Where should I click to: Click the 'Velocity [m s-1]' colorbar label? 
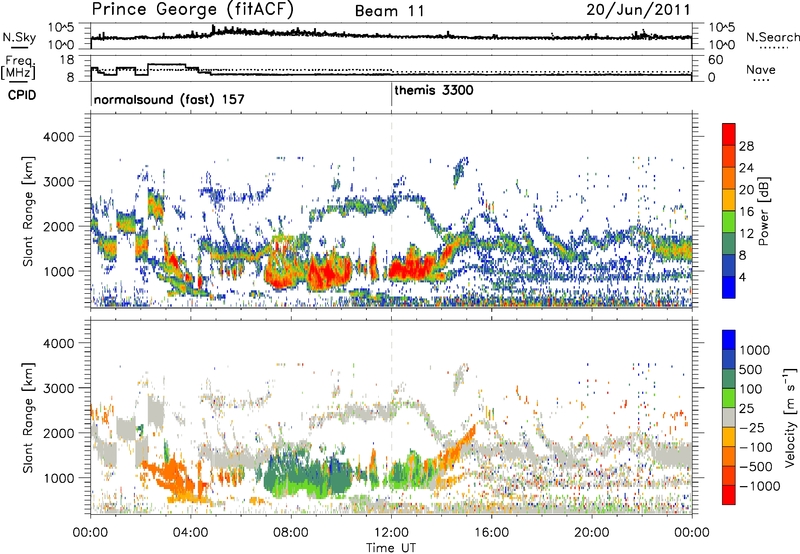790,417
